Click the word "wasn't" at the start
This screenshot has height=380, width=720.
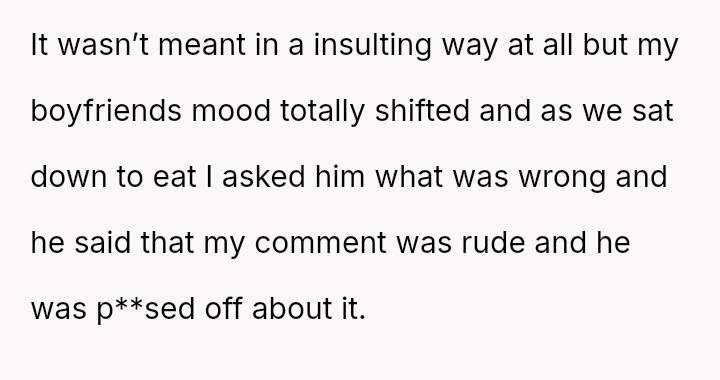coord(104,45)
